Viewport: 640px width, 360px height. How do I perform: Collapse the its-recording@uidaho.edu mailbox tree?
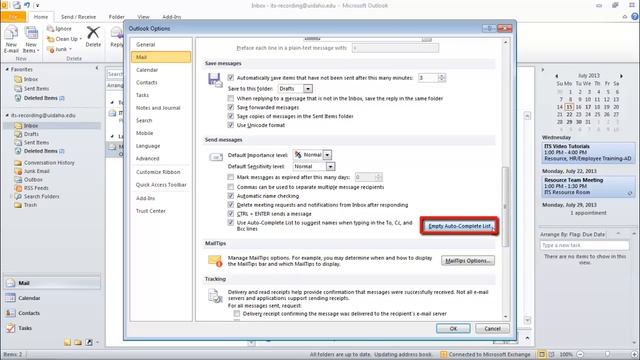point(7,116)
